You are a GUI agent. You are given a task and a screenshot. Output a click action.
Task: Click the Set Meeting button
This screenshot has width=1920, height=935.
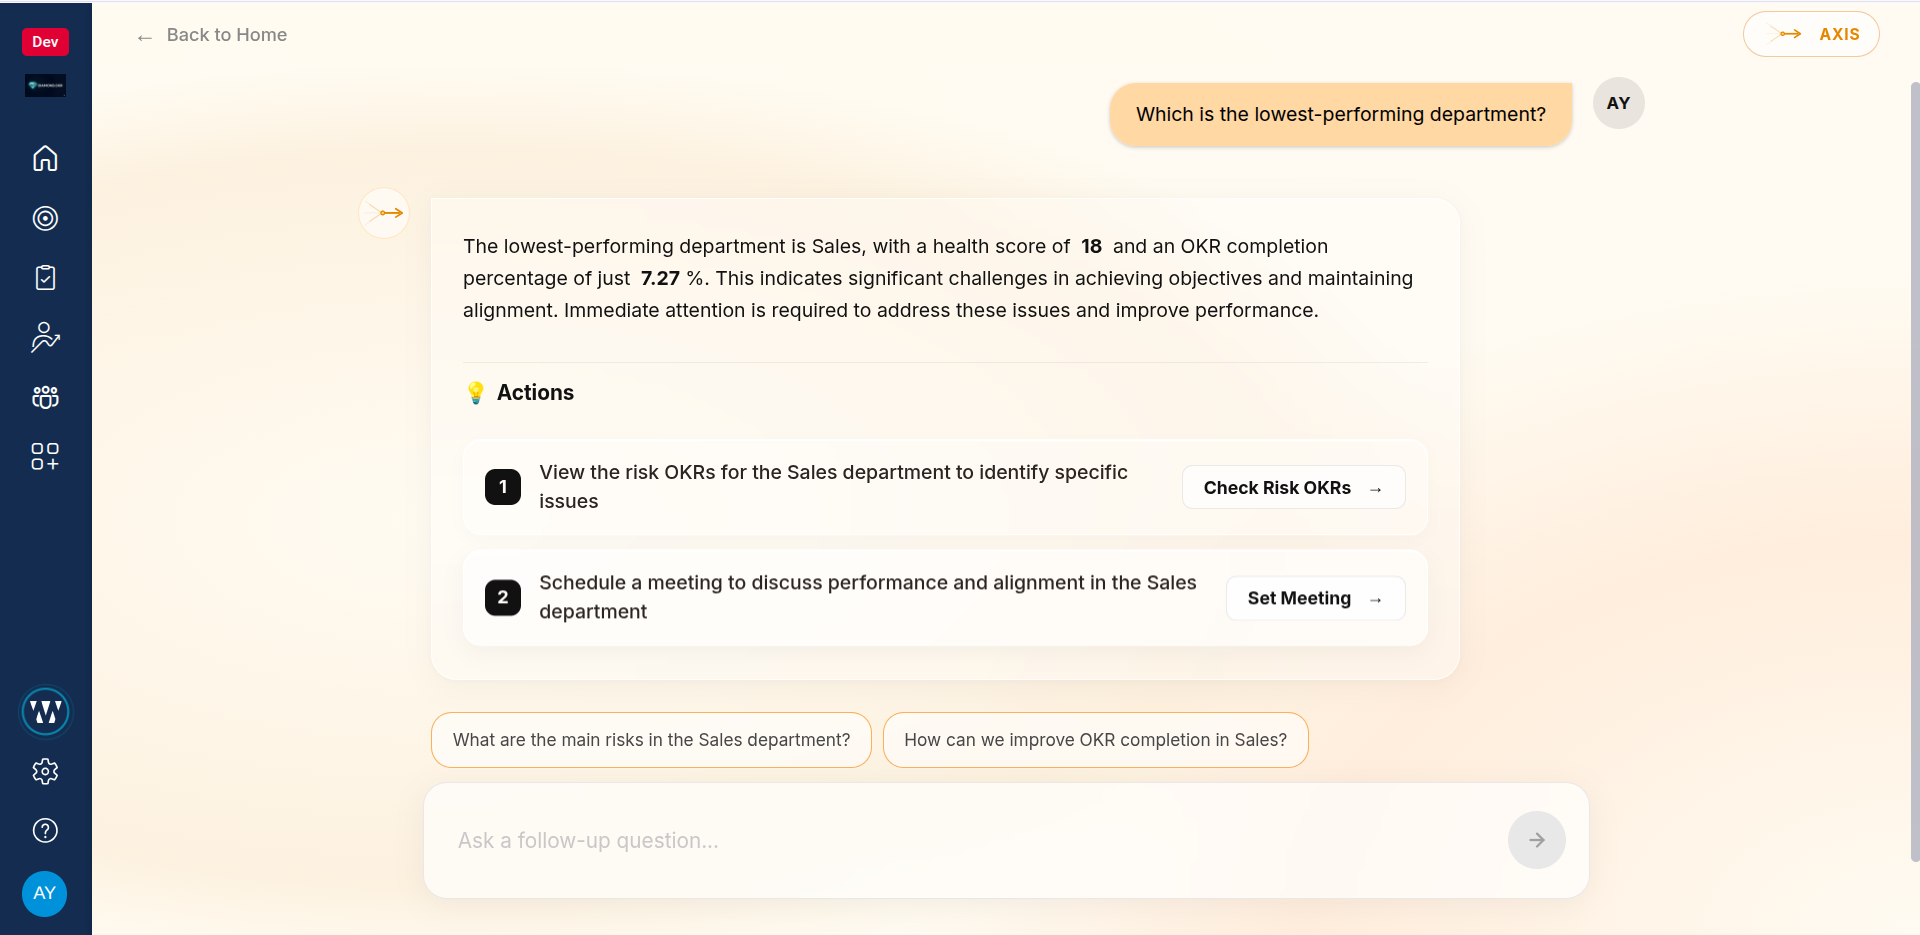click(1315, 598)
